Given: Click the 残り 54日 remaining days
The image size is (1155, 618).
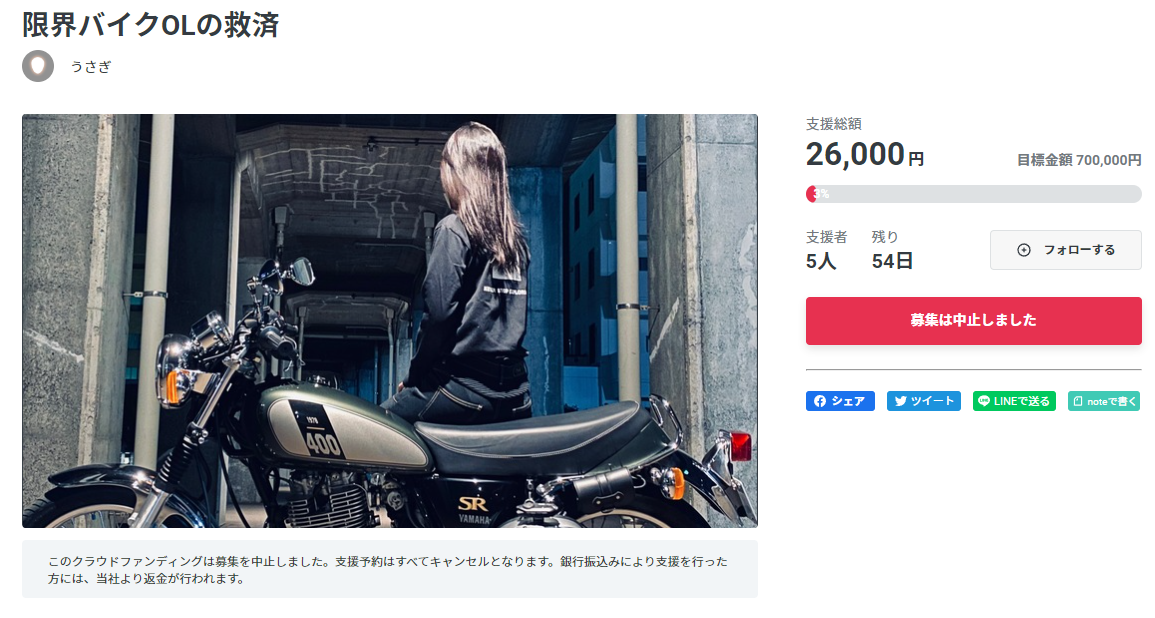Looking at the screenshot, I should click(892, 250).
